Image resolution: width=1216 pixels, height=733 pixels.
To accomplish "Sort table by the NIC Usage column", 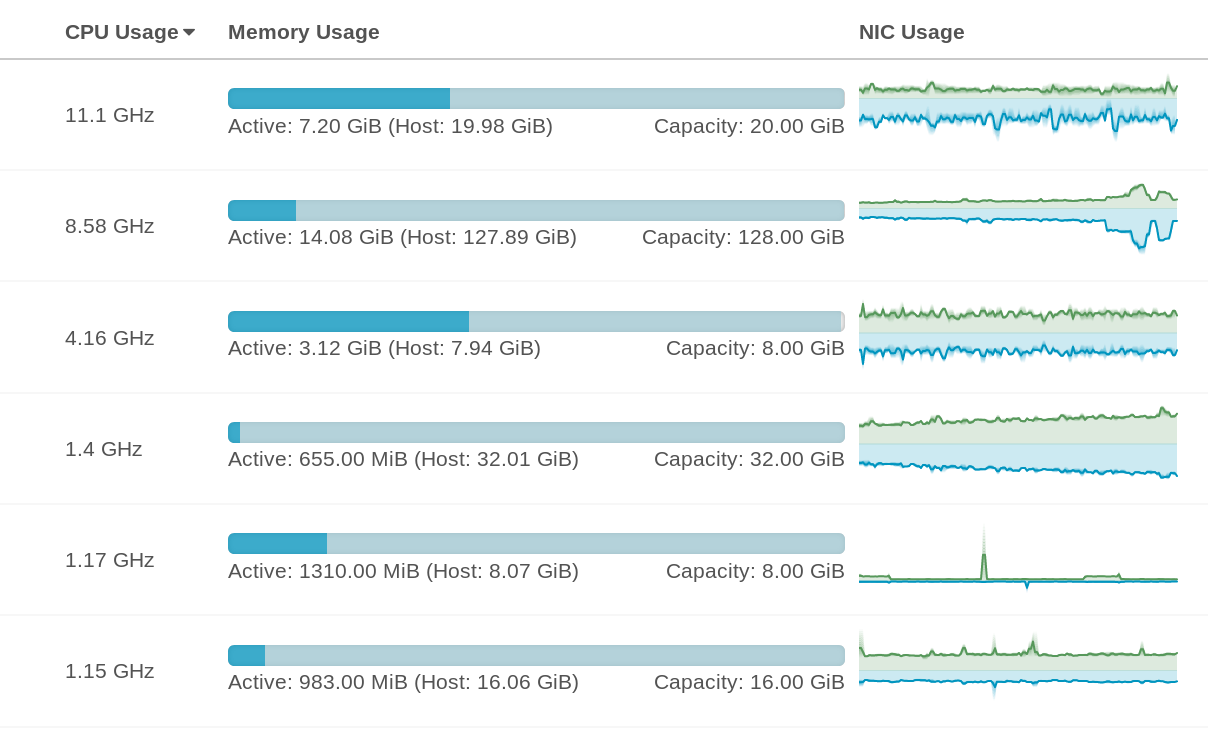I will tap(911, 32).
